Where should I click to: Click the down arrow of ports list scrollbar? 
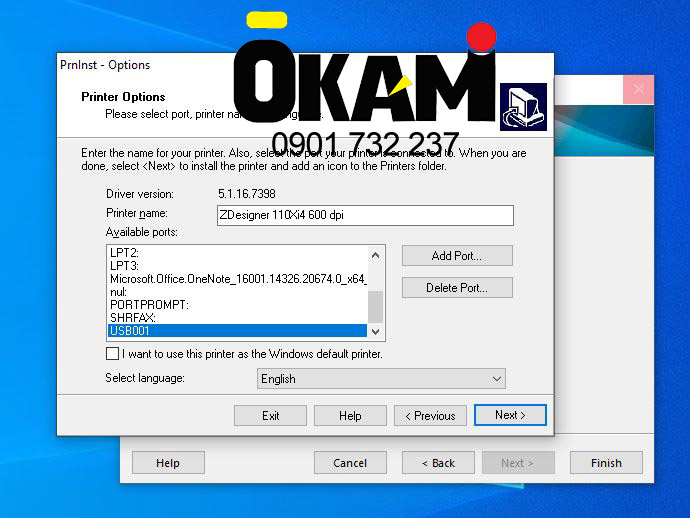click(375, 331)
